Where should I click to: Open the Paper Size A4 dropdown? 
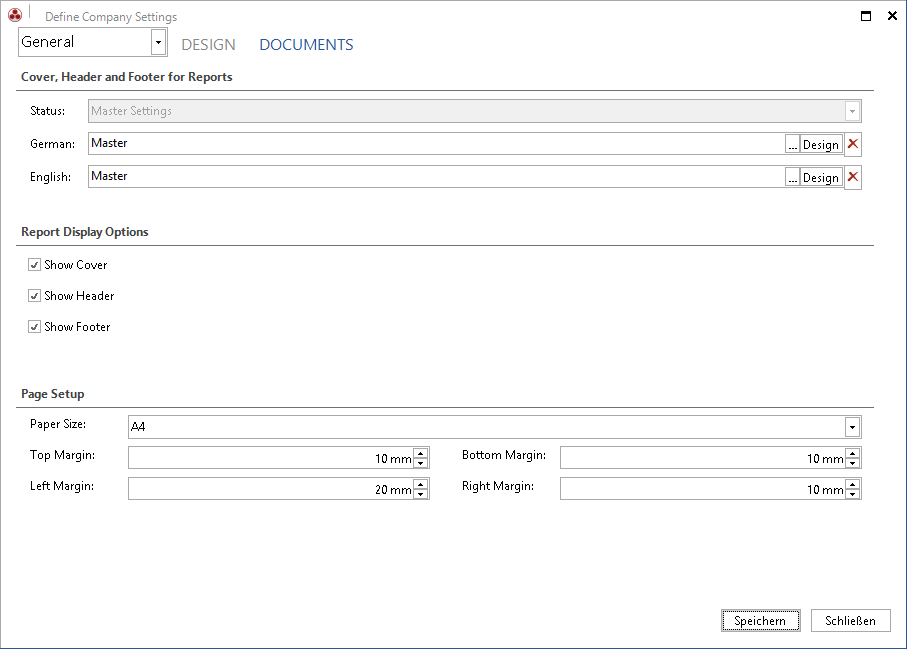pos(852,427)
